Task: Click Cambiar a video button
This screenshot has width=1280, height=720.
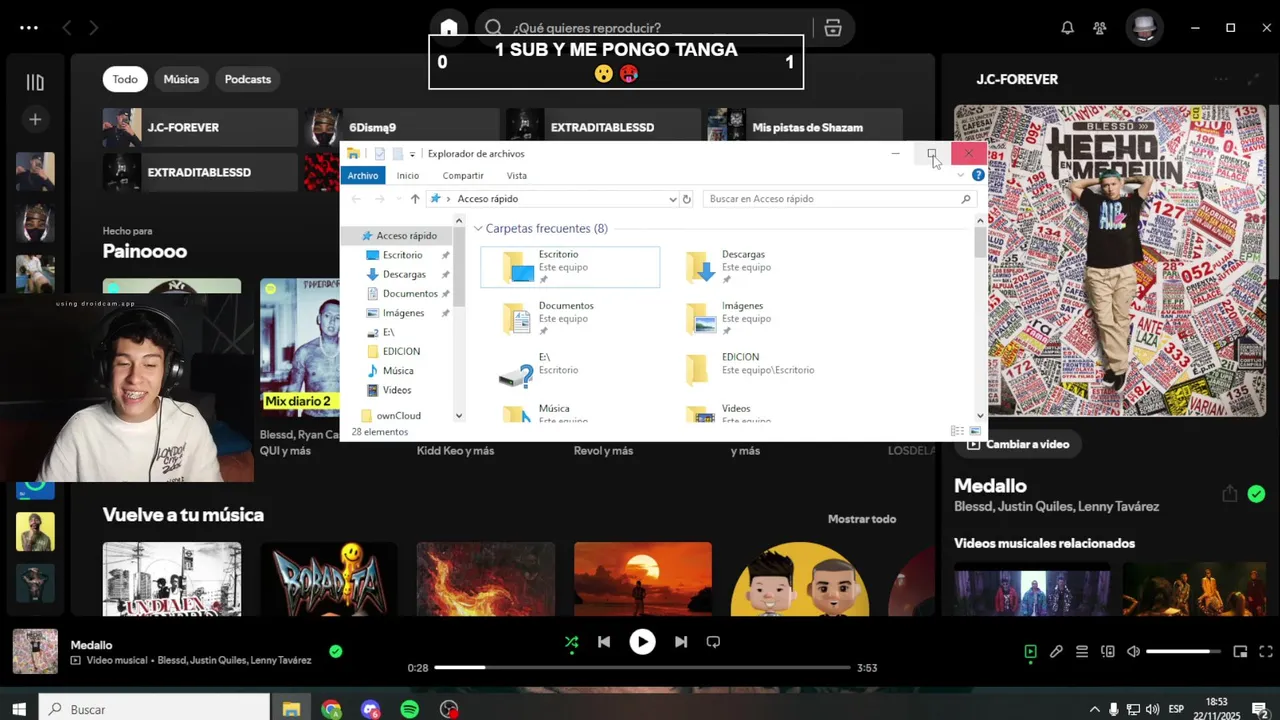Action: 1018,444
